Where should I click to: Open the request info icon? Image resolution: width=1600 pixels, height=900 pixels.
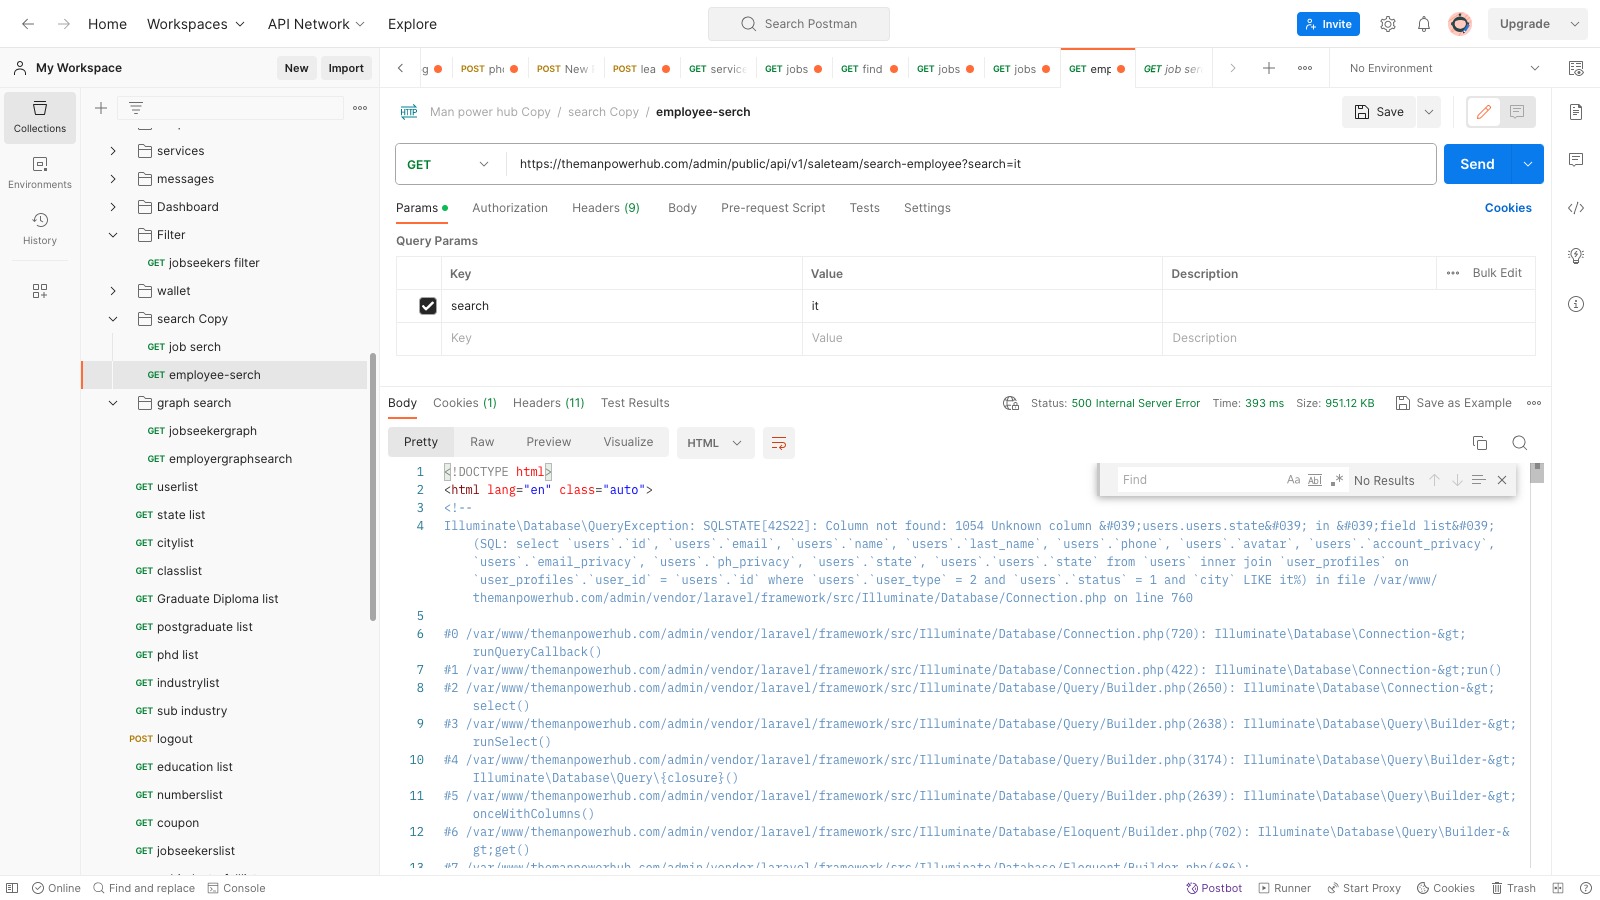point(1576,304)
